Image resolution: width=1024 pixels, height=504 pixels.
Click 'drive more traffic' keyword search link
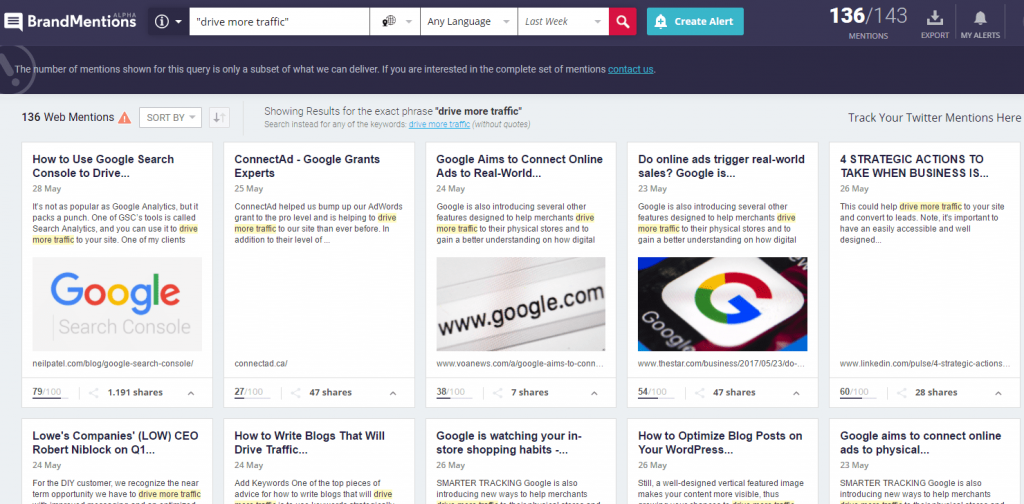[439, 124]
